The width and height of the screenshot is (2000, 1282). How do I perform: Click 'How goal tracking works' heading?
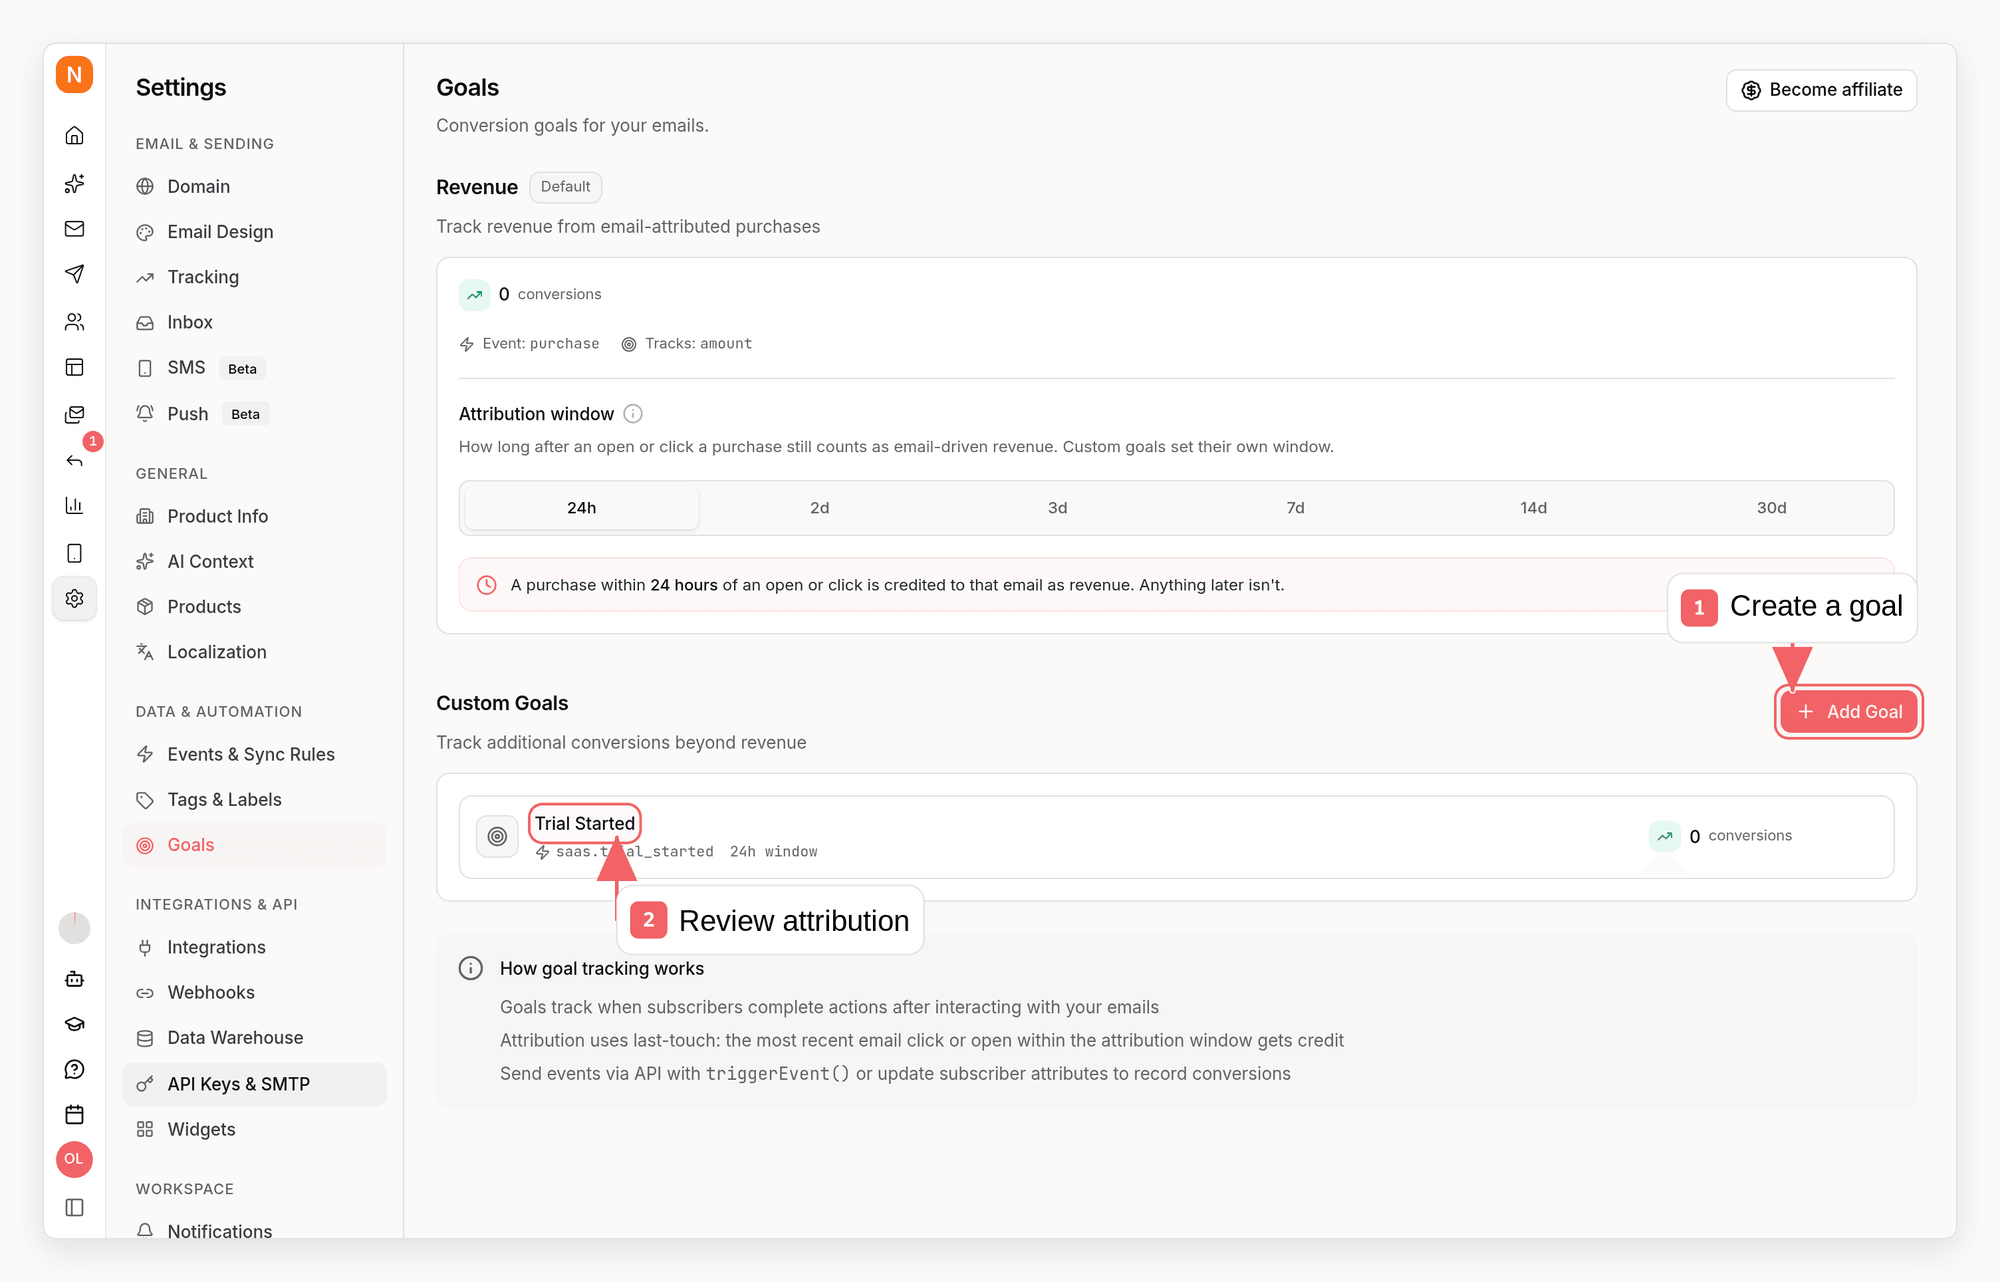coord(602,968)
